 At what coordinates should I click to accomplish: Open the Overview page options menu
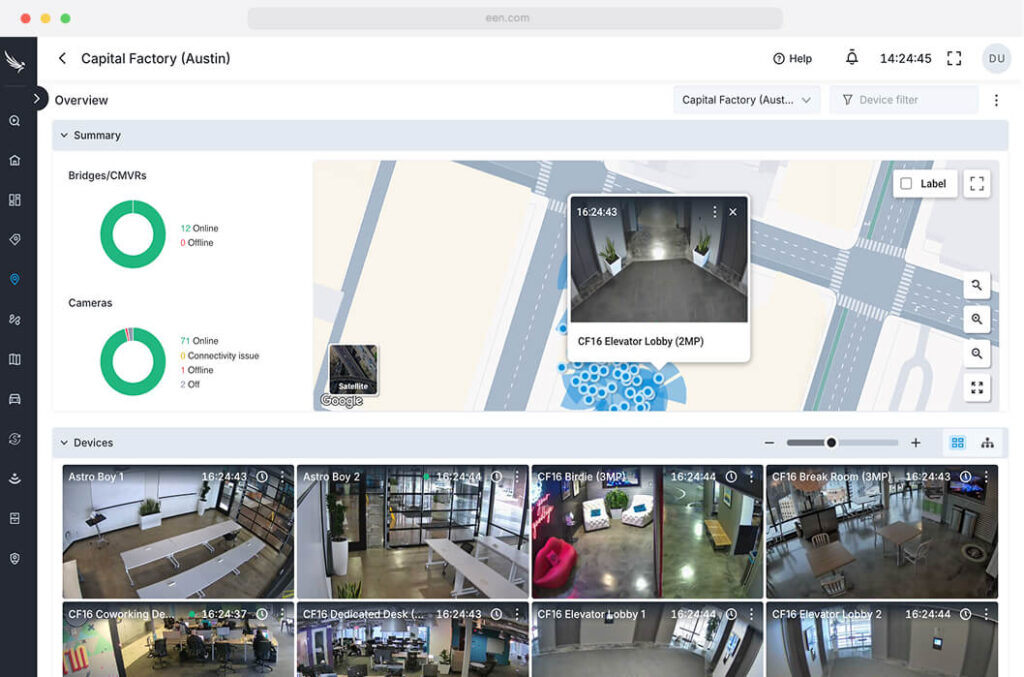(995, 100)
